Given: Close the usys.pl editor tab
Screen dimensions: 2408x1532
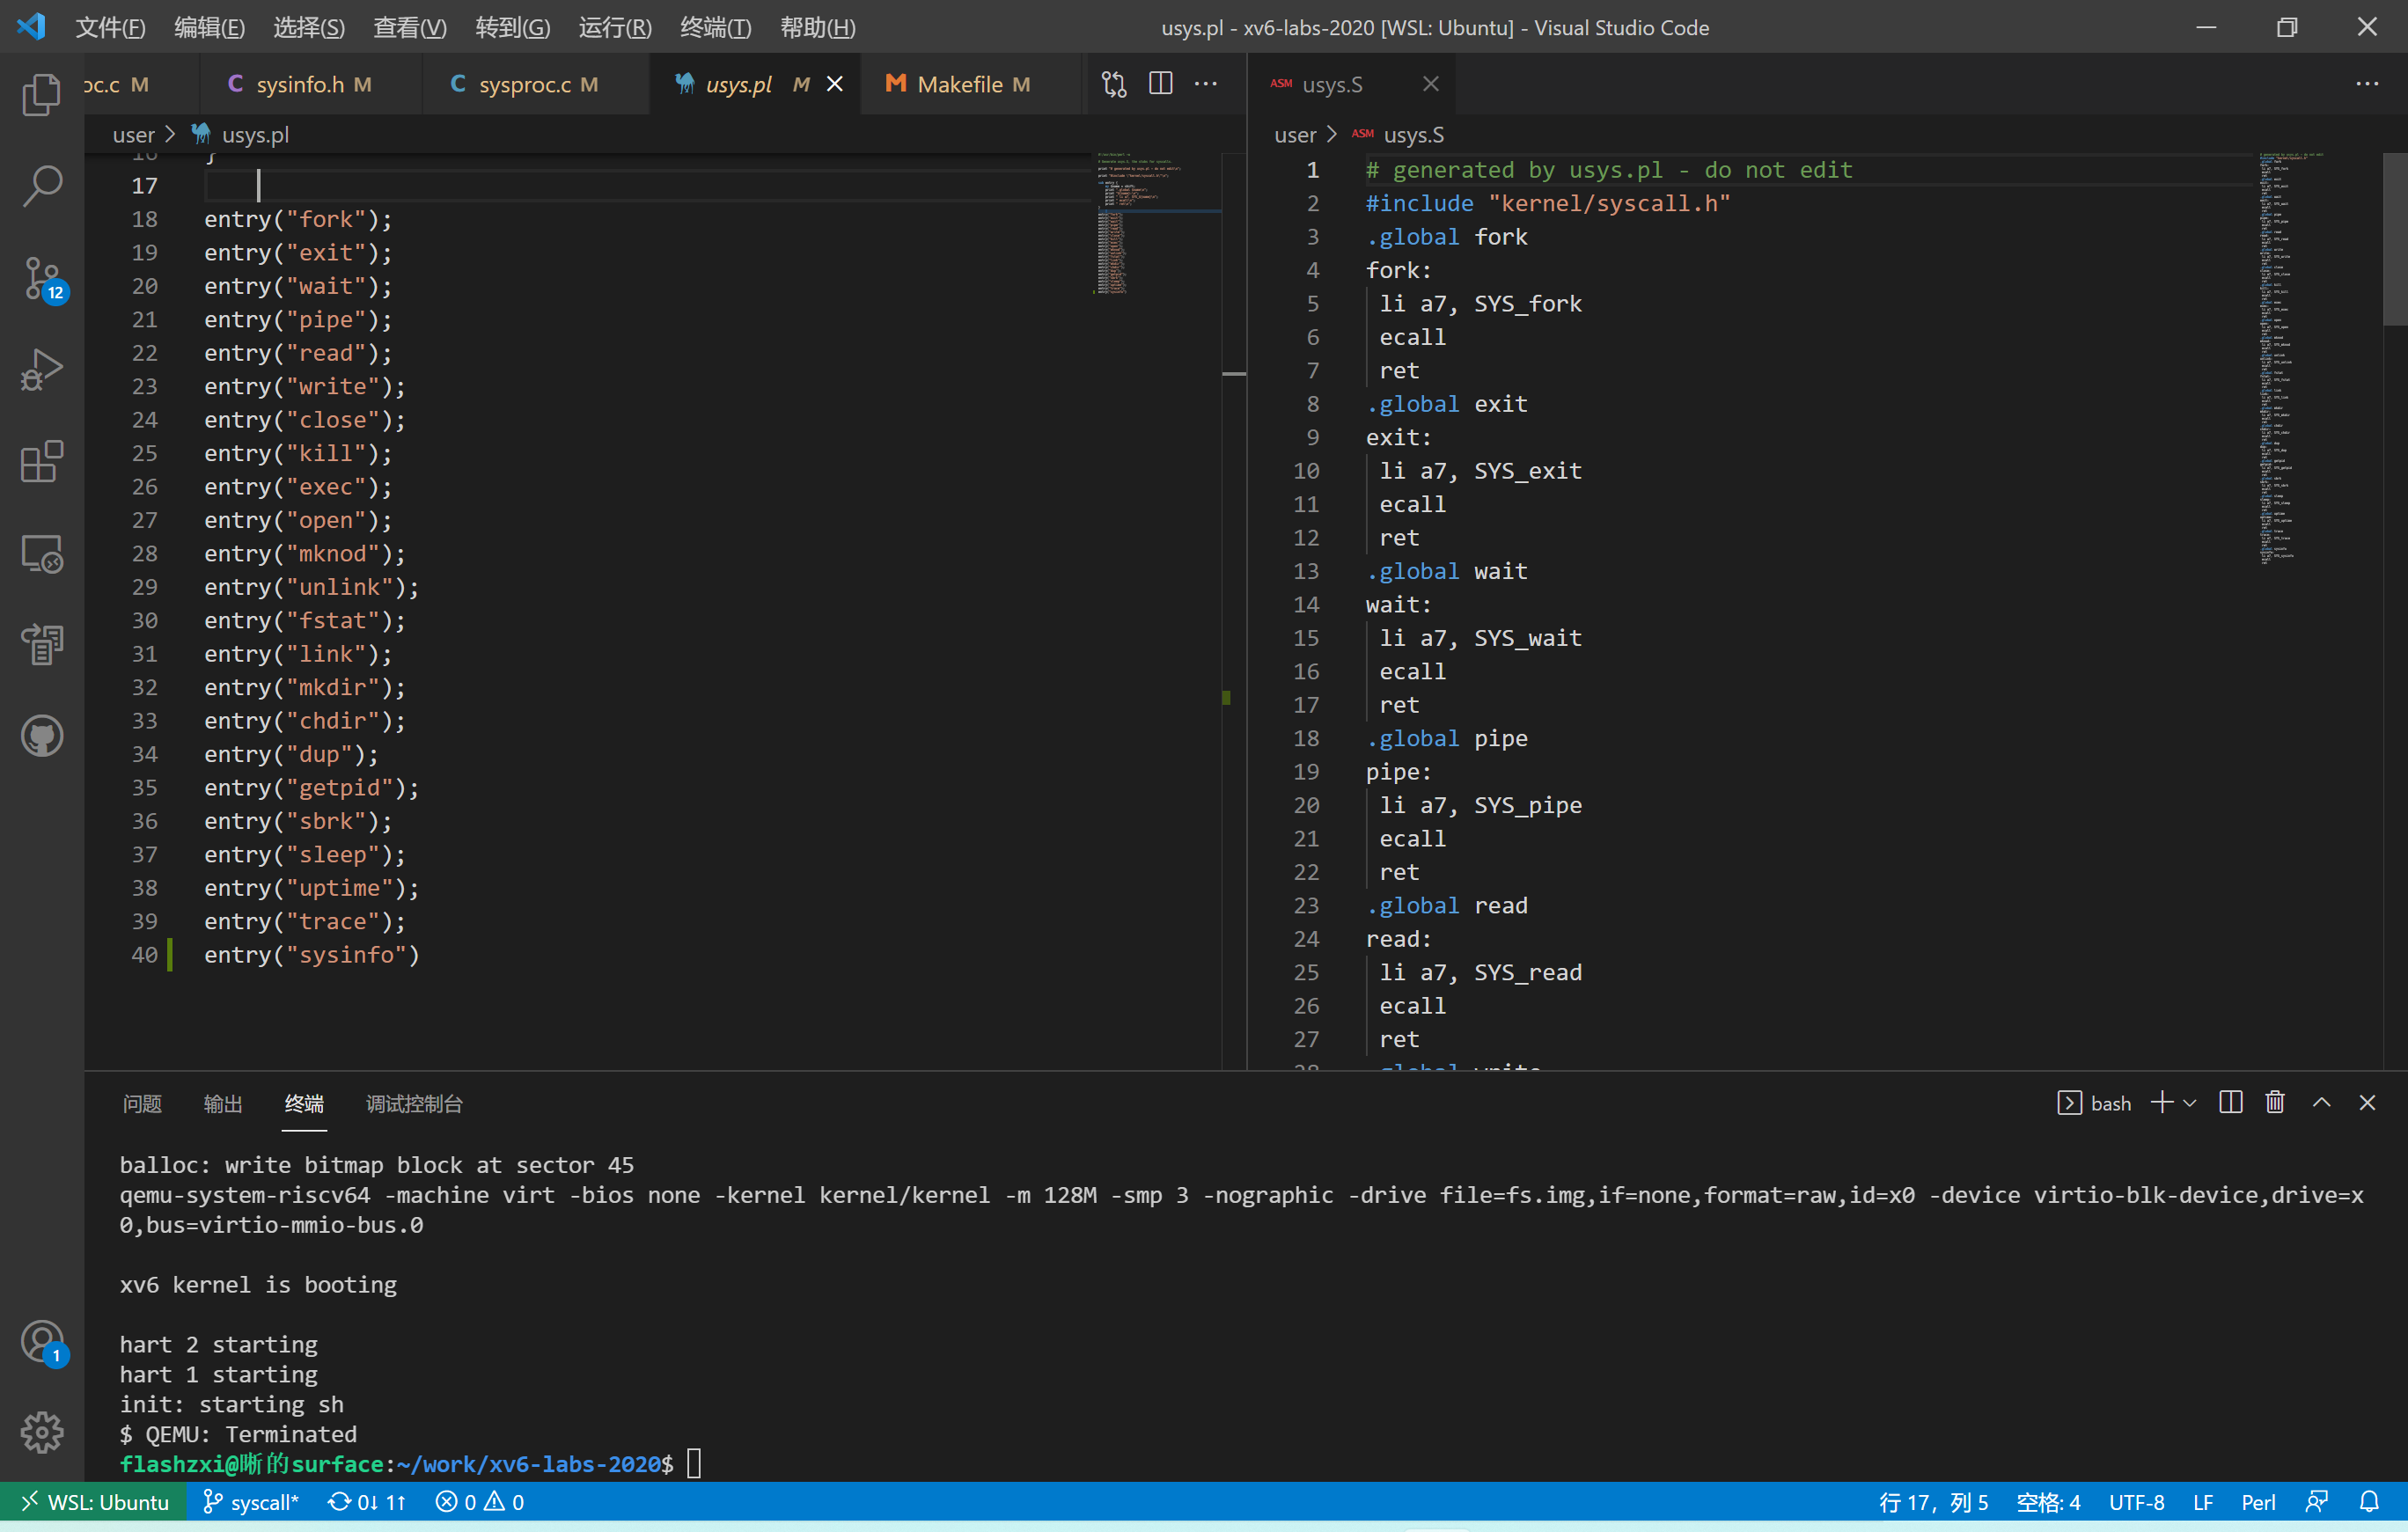Looking at the screenshot, I should [x=834, y=84].
